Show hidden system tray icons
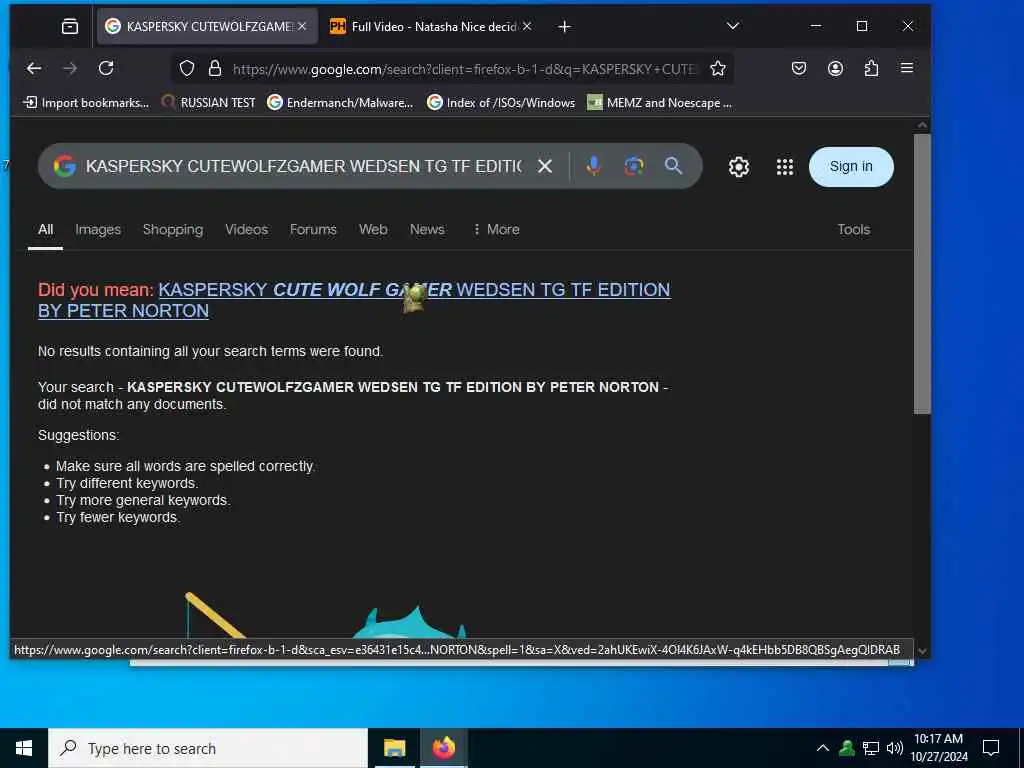Screen dimensions: 1024x768 coord(823,748)
